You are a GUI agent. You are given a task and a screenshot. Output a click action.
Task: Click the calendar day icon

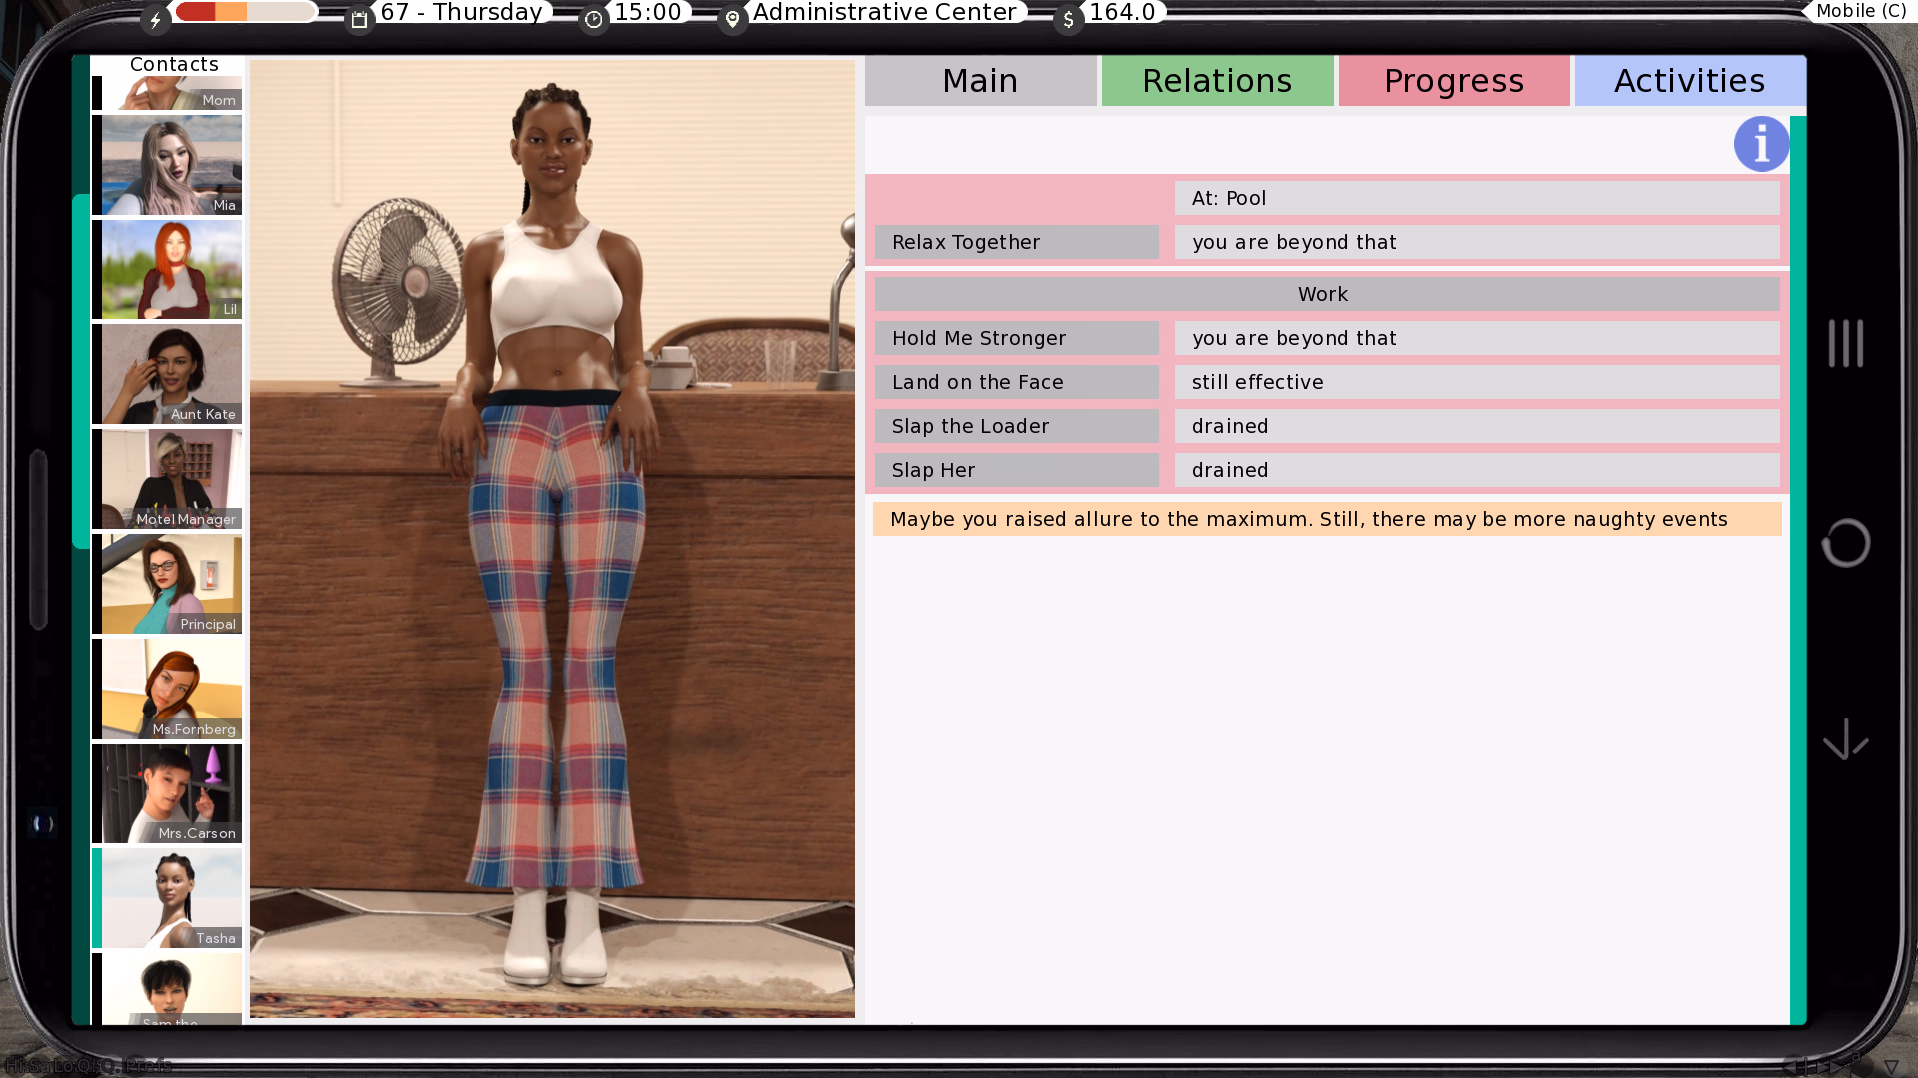(359, 19)
